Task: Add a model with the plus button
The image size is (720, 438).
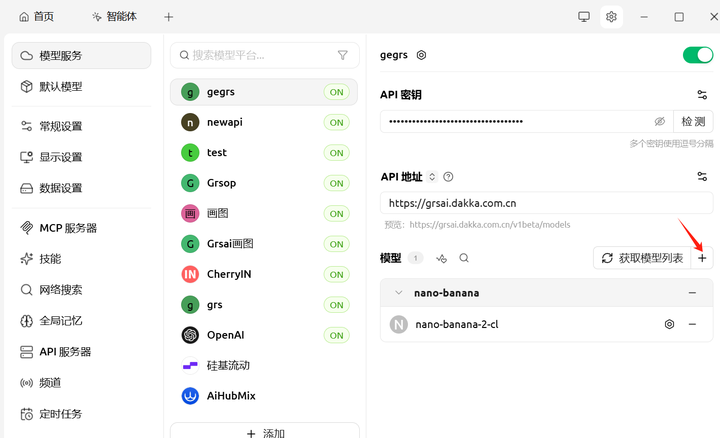Action: point(702,258)
